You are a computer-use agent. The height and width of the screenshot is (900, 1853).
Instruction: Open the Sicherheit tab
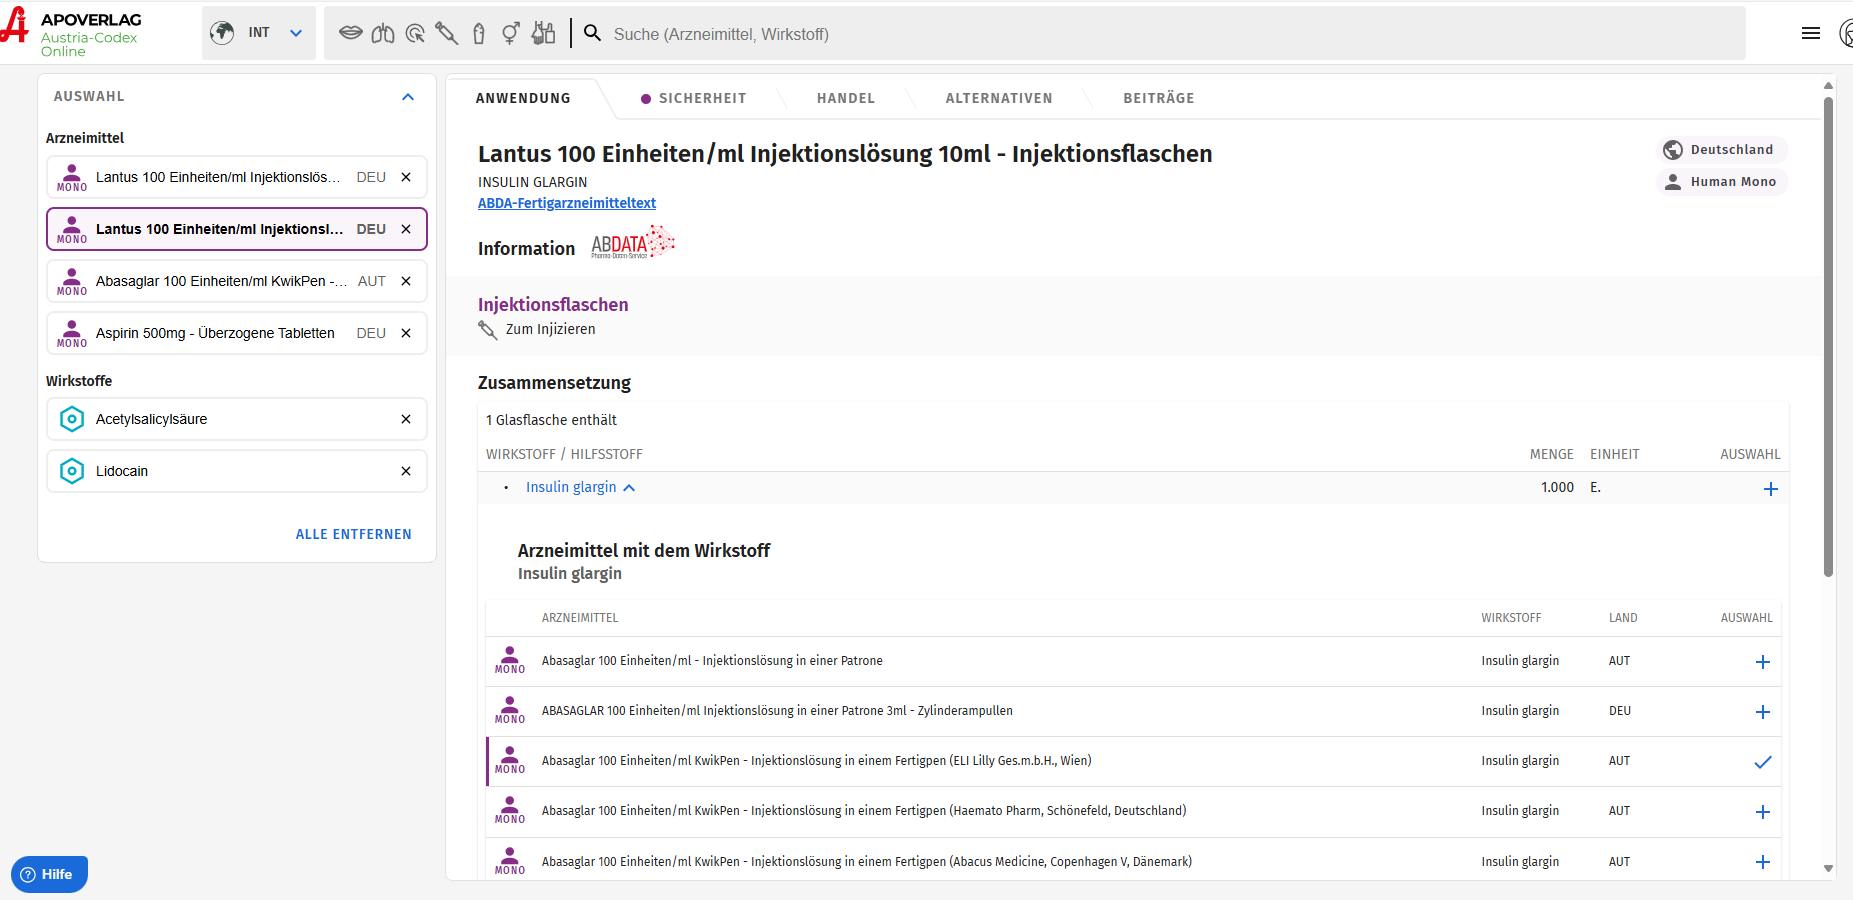point(693,98)
